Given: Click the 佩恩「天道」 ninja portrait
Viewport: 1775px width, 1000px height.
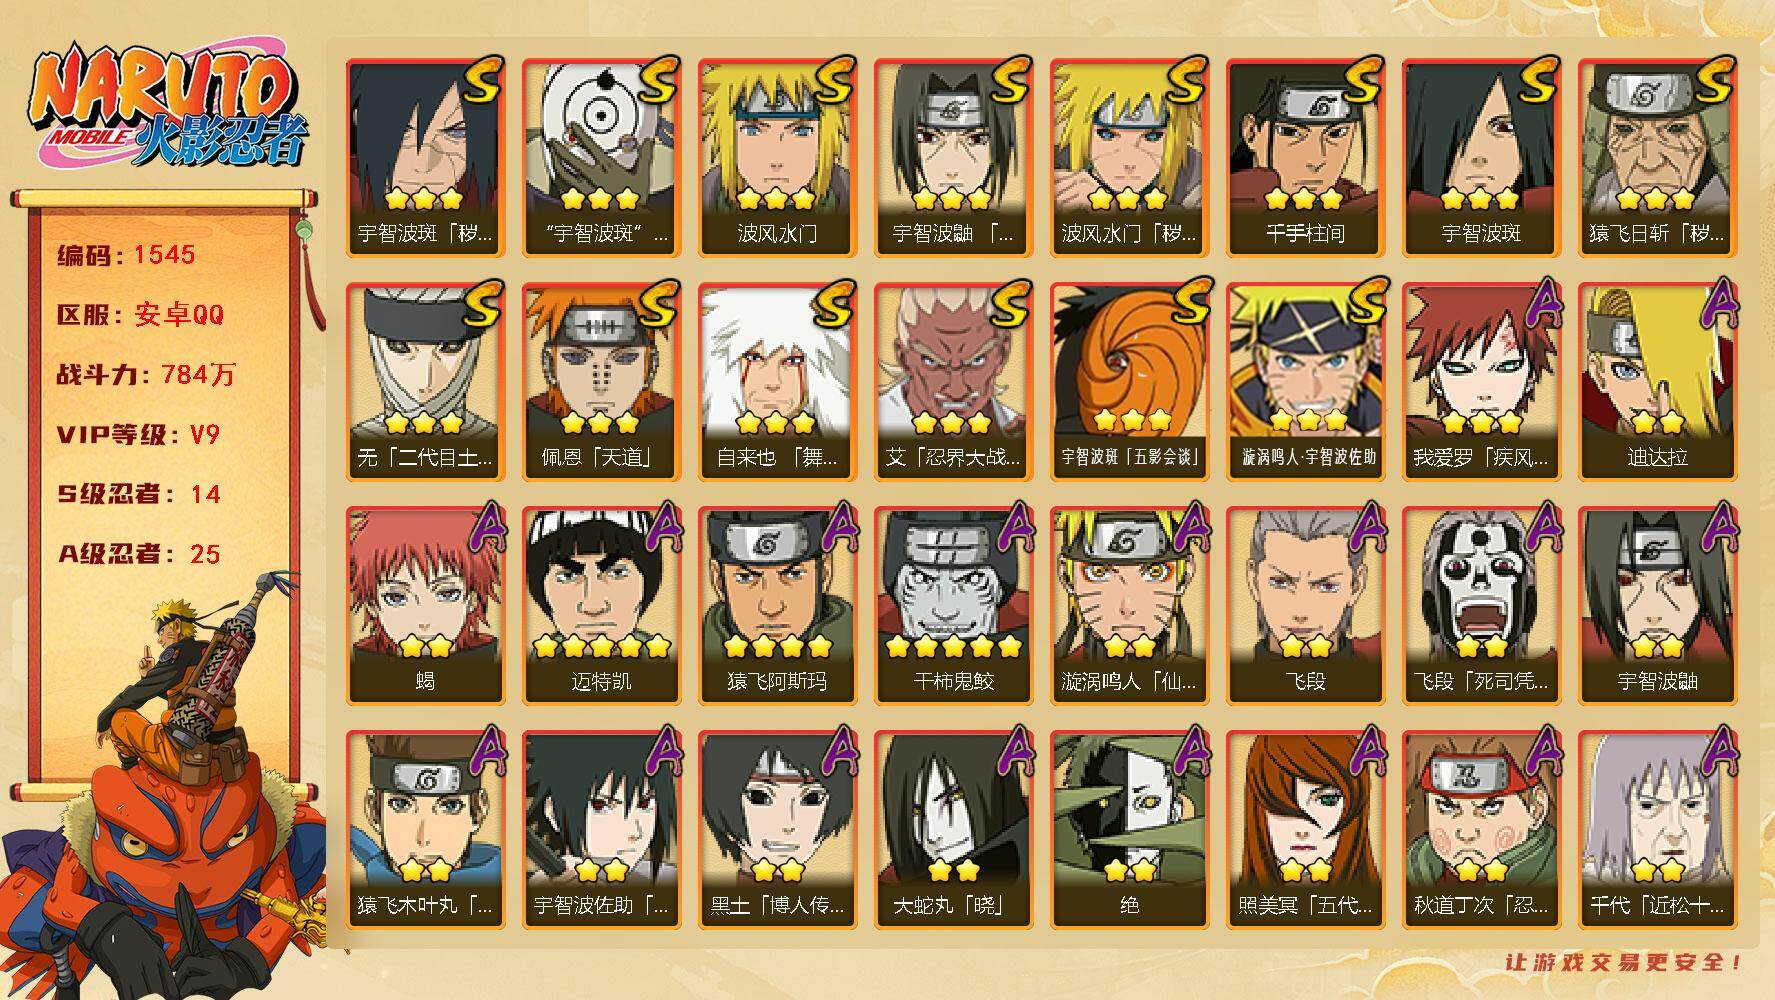Looking at the screenshot, I should tap(601, 381).
